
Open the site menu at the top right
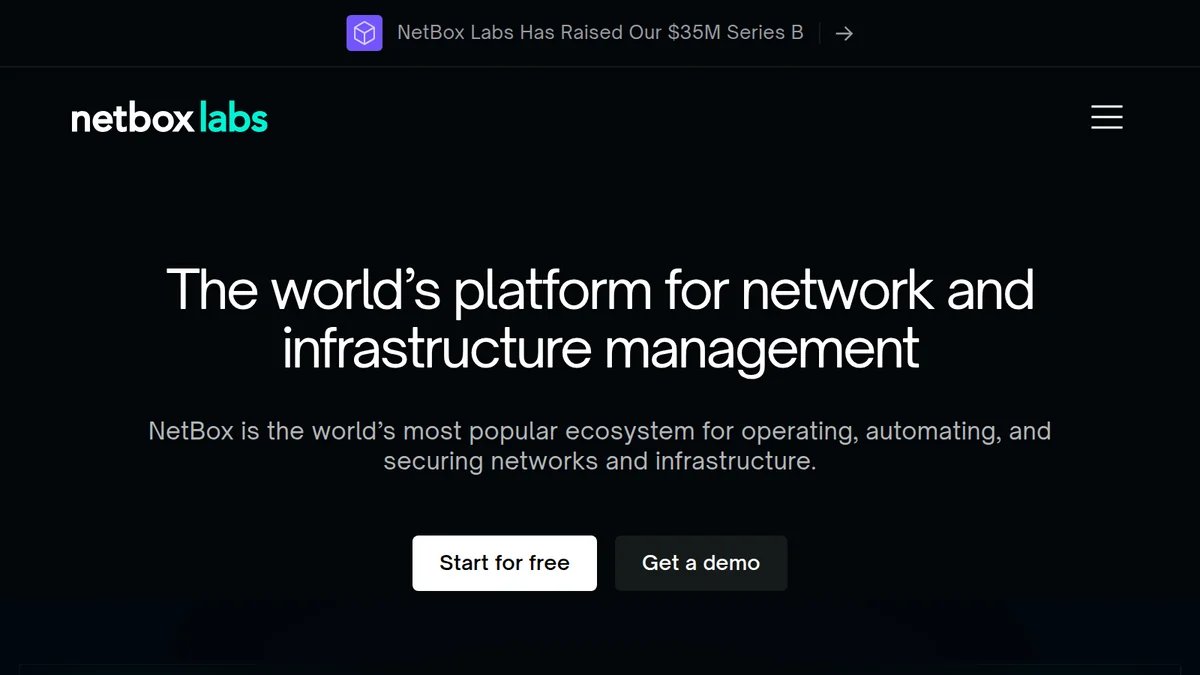[1107, 117]
